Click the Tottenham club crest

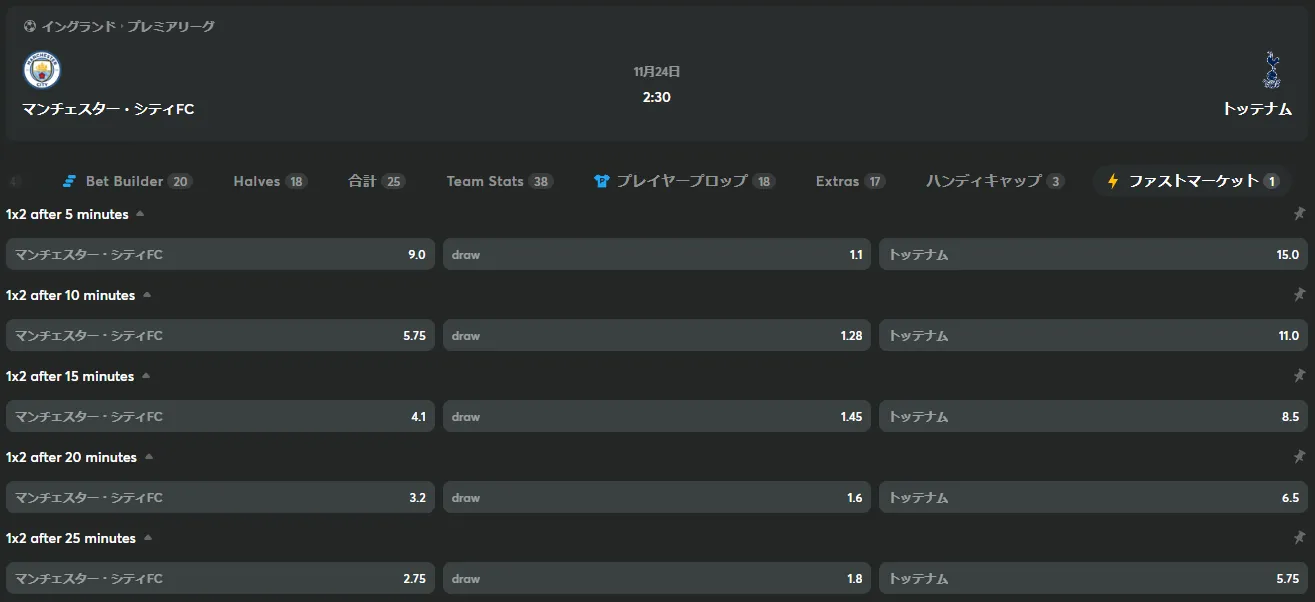coord(1271,70)
